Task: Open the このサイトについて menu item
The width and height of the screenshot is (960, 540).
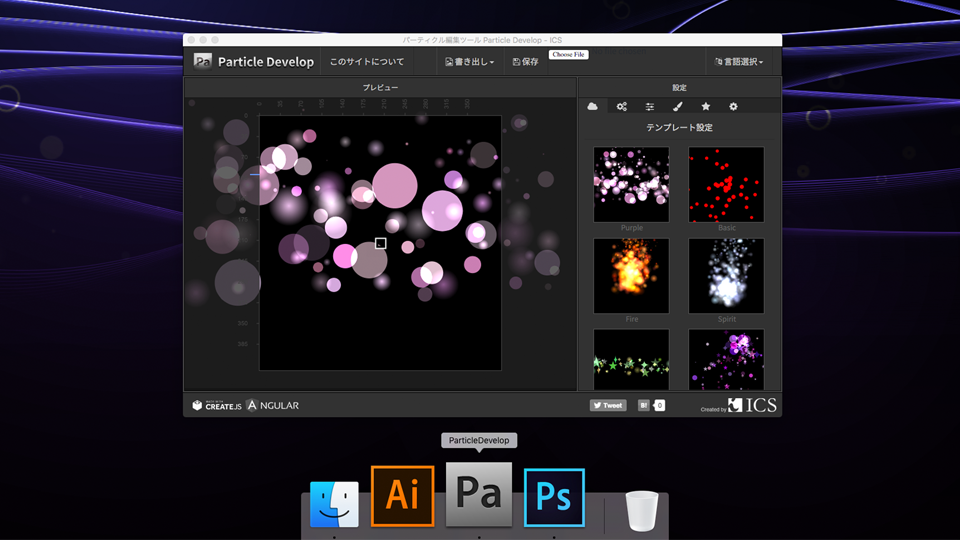Action: (367, 62)
